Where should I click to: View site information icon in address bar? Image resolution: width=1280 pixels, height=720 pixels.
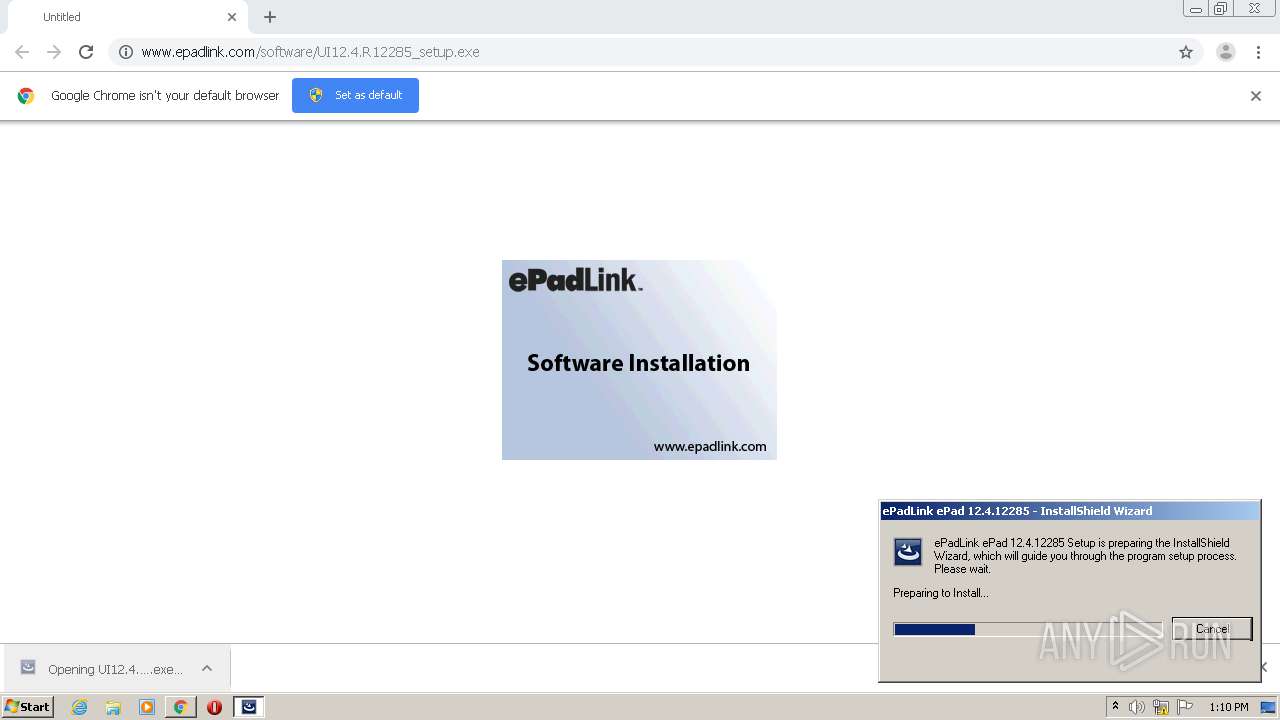point(126,52)
